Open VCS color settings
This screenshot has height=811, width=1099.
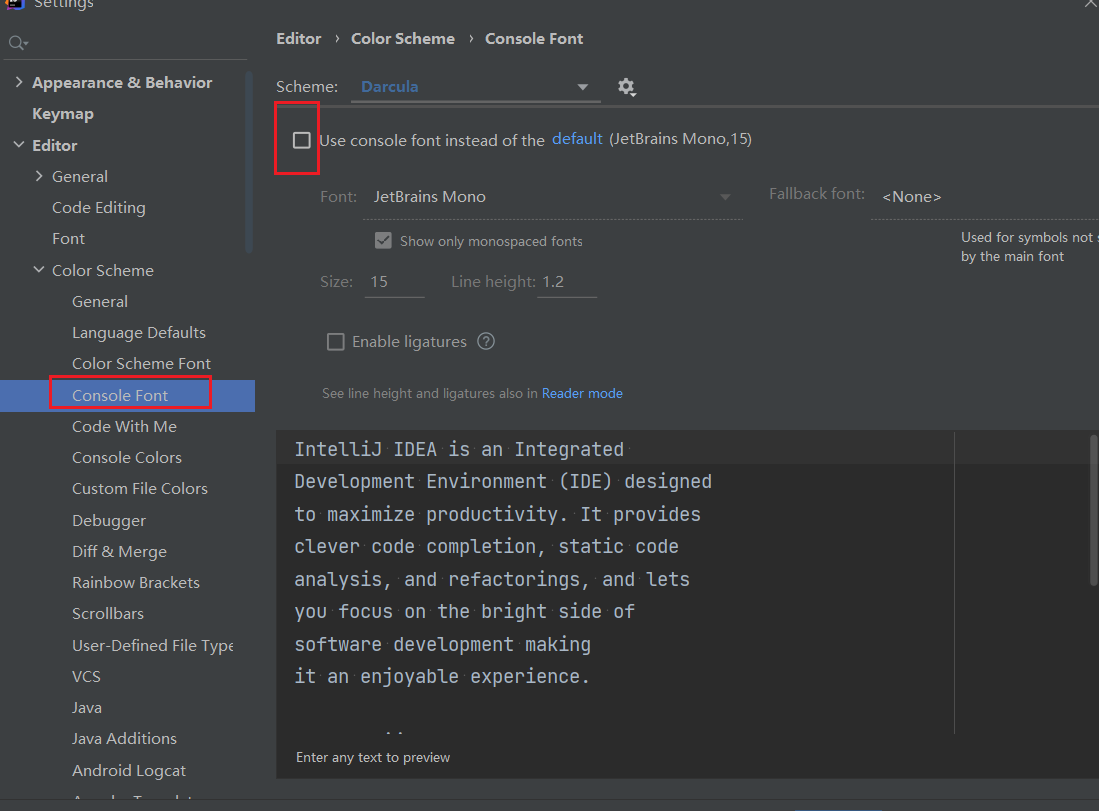point(86,676)
